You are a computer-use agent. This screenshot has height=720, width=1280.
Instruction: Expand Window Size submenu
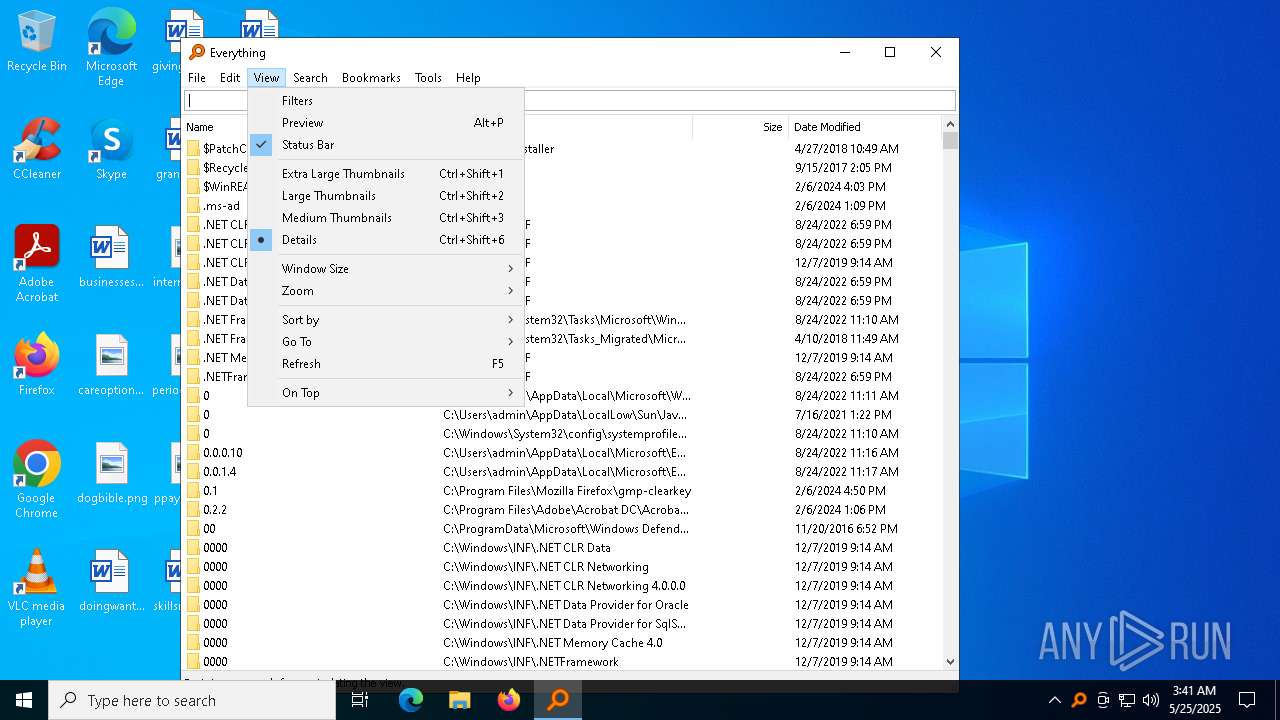[x=386, y=269]
